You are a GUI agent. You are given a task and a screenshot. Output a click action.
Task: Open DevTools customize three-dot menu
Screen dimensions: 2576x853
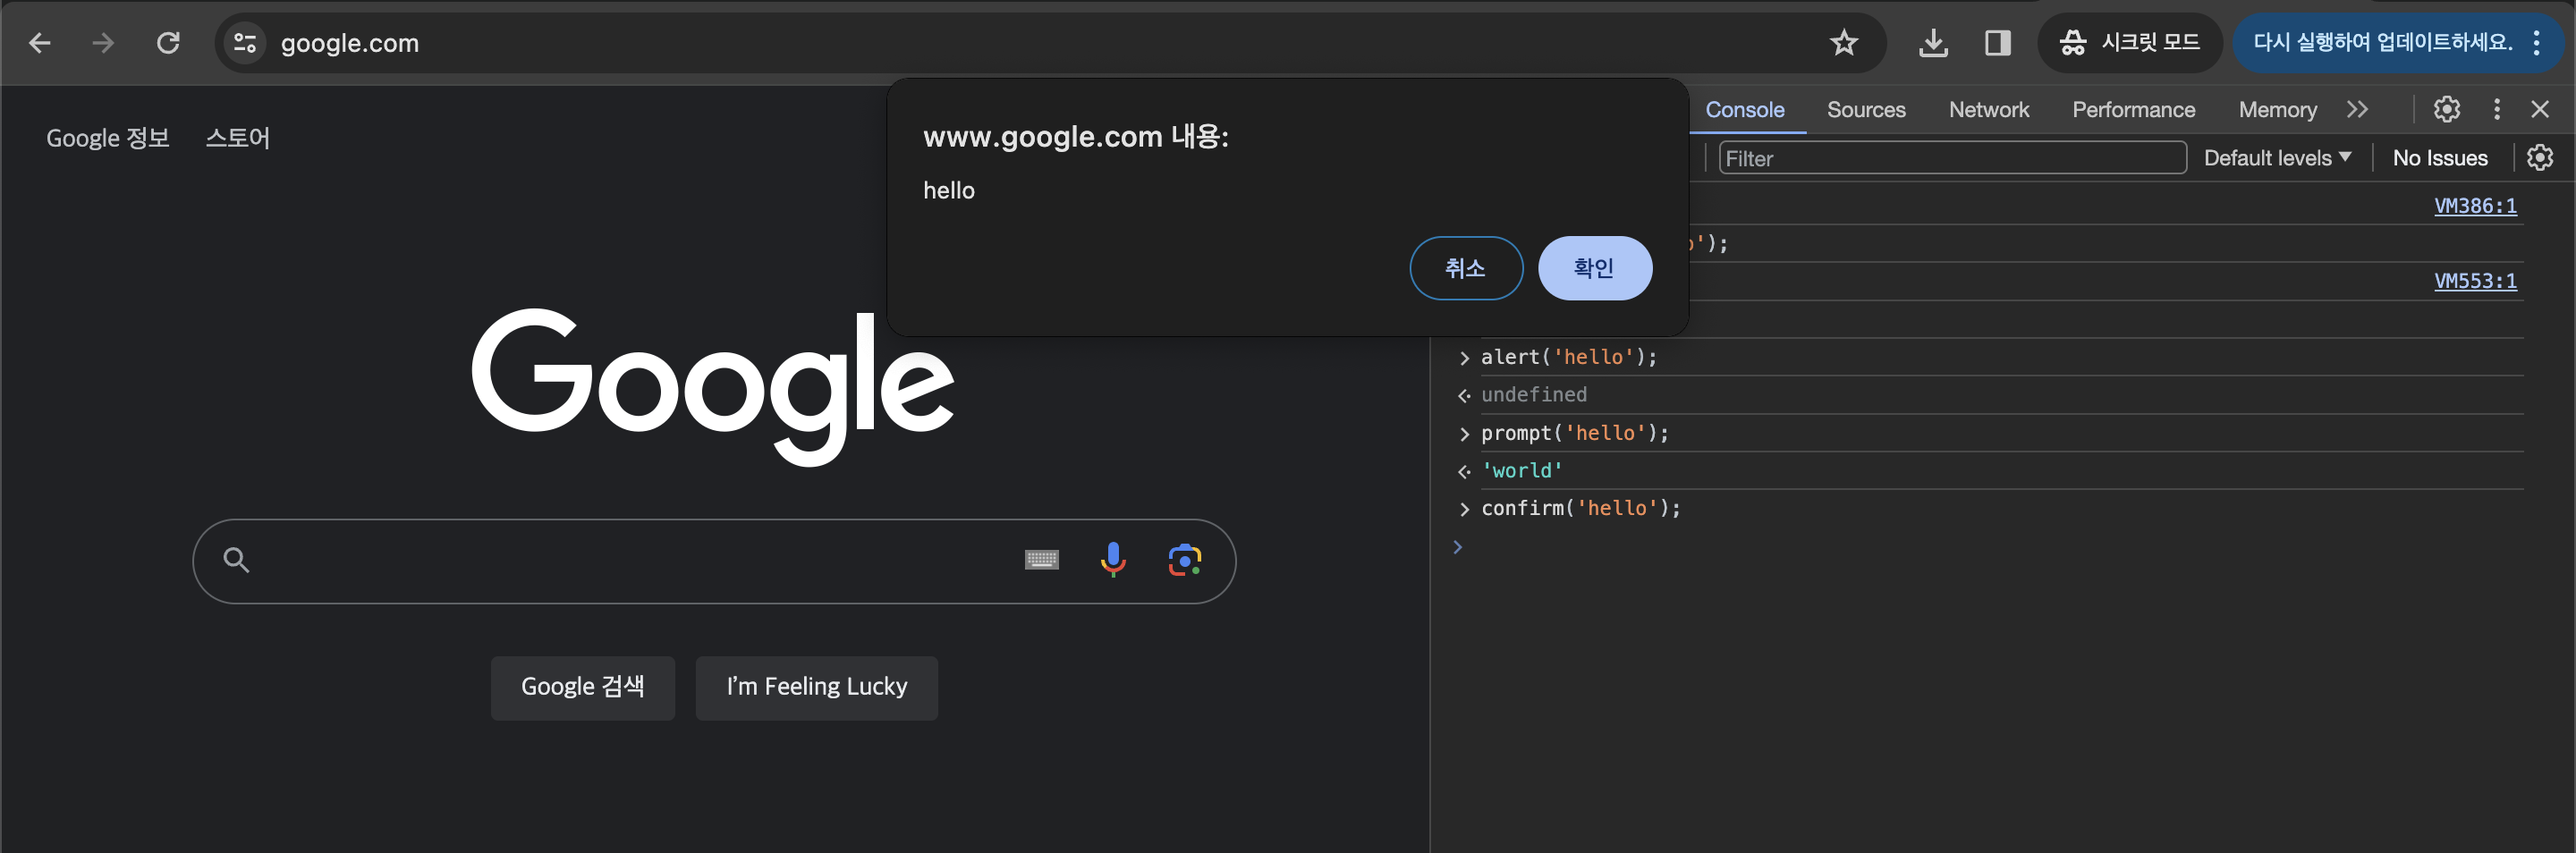[2496, 109]
